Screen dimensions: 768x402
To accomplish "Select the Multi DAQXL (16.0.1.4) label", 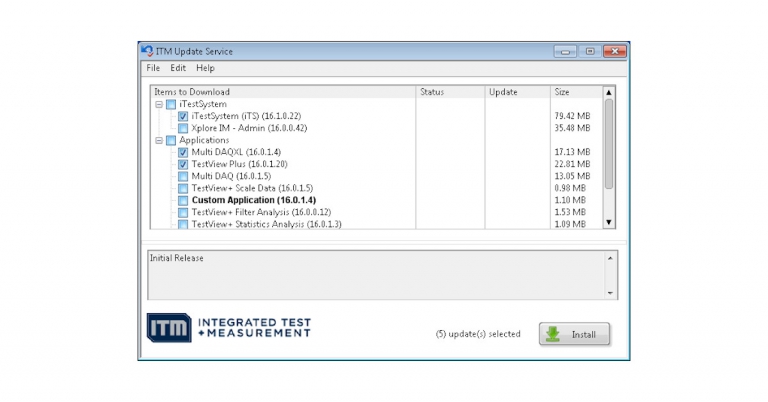I will point(236,152).
